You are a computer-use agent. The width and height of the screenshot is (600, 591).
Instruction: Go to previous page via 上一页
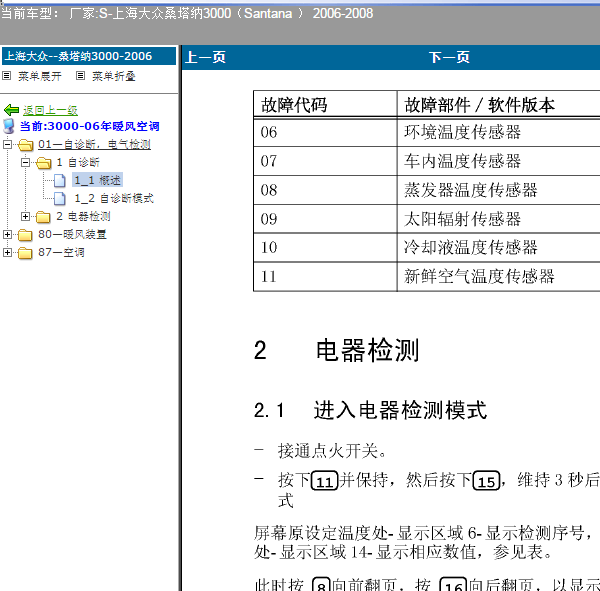coord(205,57)
